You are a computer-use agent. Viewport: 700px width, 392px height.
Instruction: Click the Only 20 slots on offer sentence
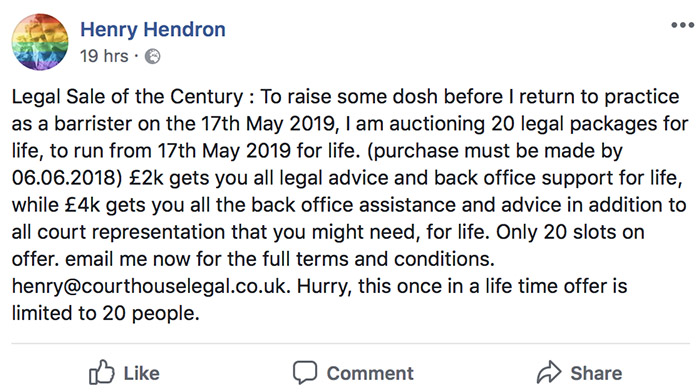coord(570,232)
